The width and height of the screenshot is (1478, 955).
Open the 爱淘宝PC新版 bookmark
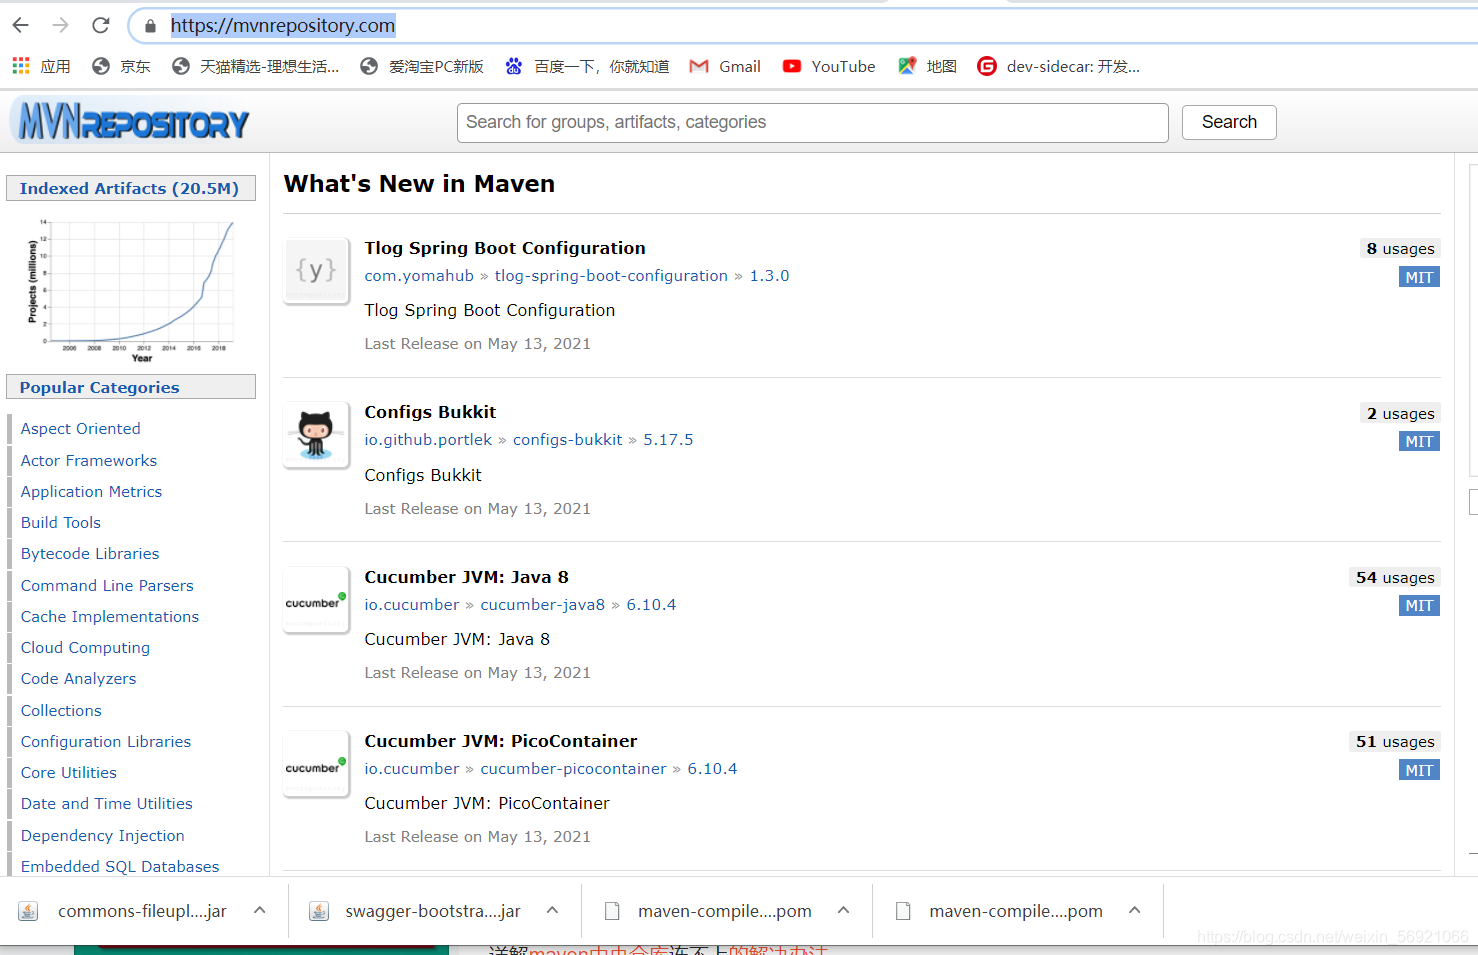click(x=423, y=66)
